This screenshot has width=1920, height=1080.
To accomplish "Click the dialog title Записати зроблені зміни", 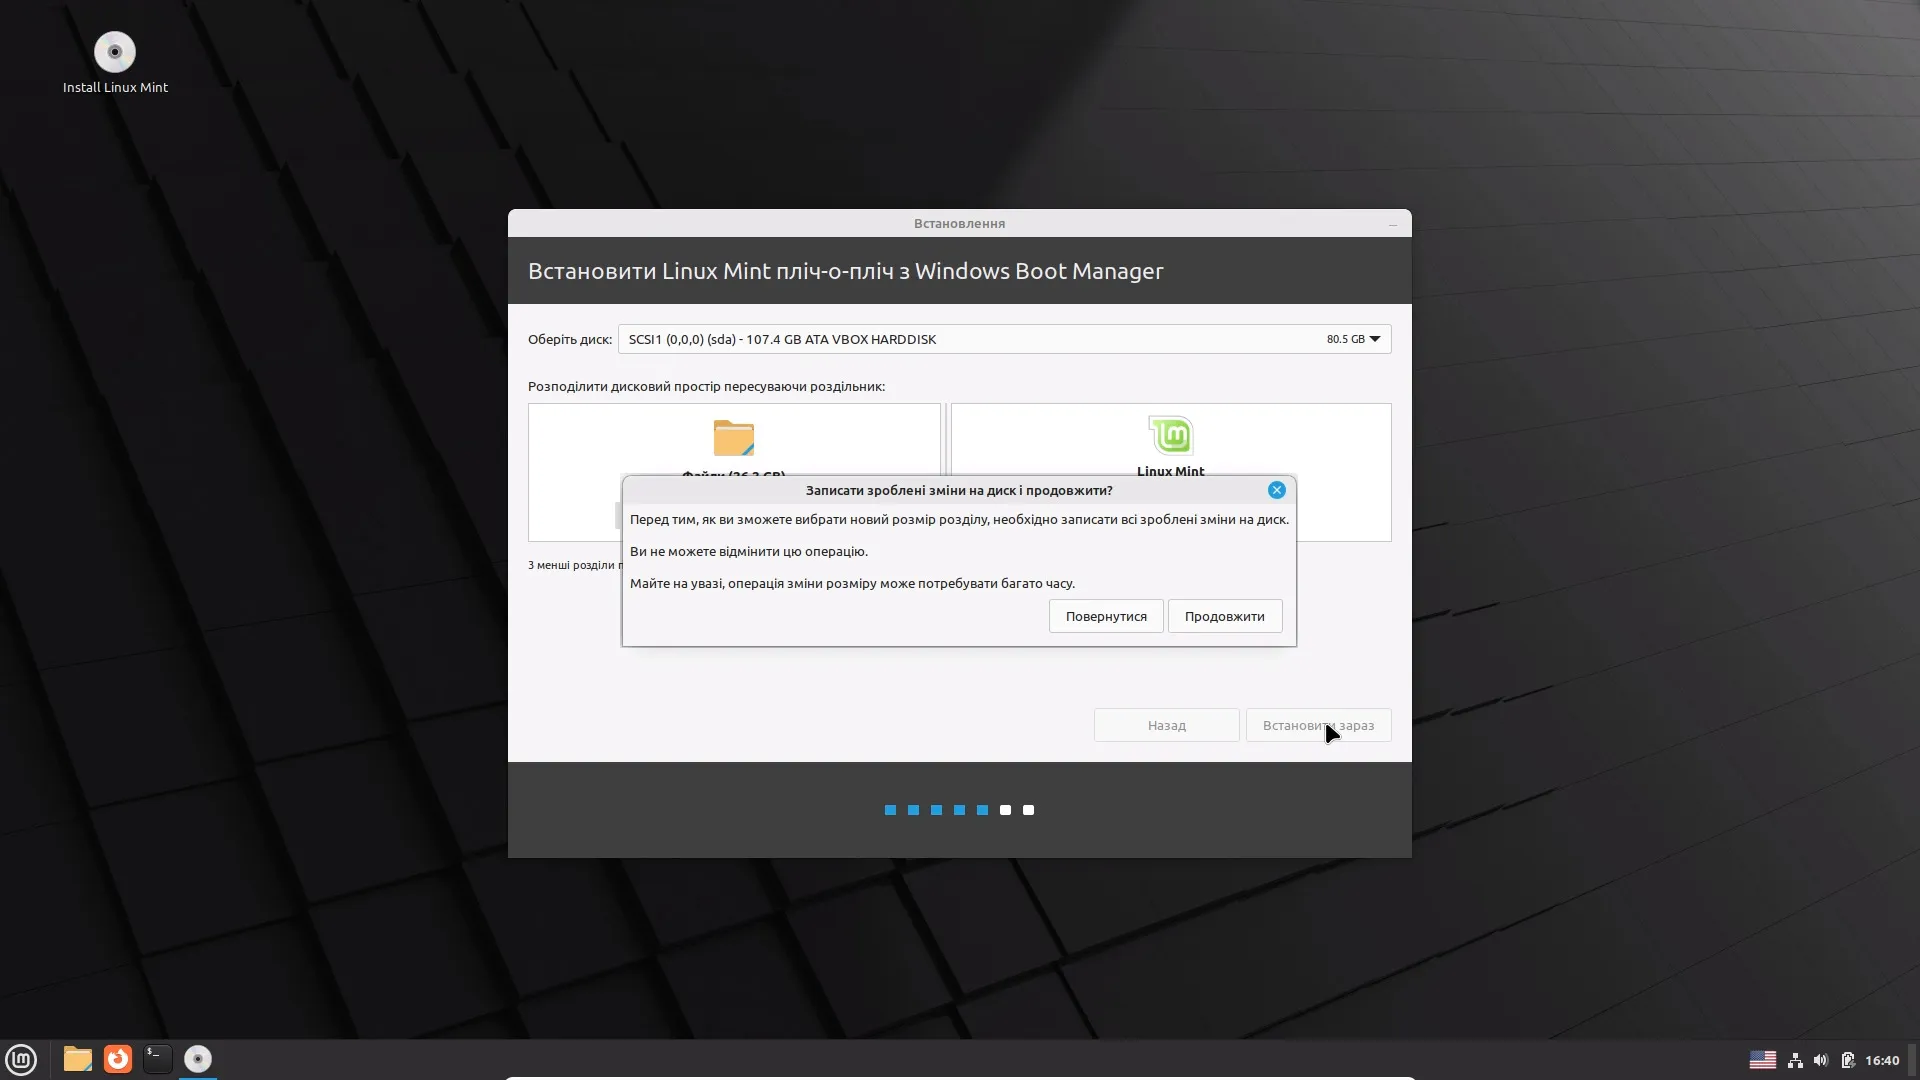I will pyautogui.click(x=959, y=490).
